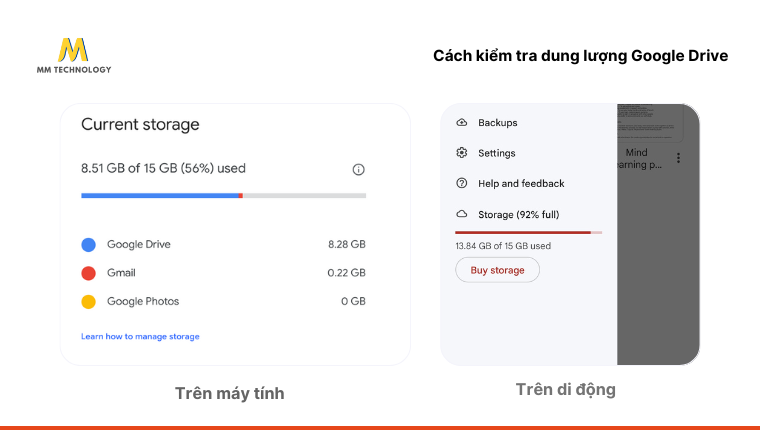Image resolution: width=760 pixels, height=430 pixels.
Task: Click 'Cách kiểm tra dung lượng Google Drive' title
Action: (581, 56)
